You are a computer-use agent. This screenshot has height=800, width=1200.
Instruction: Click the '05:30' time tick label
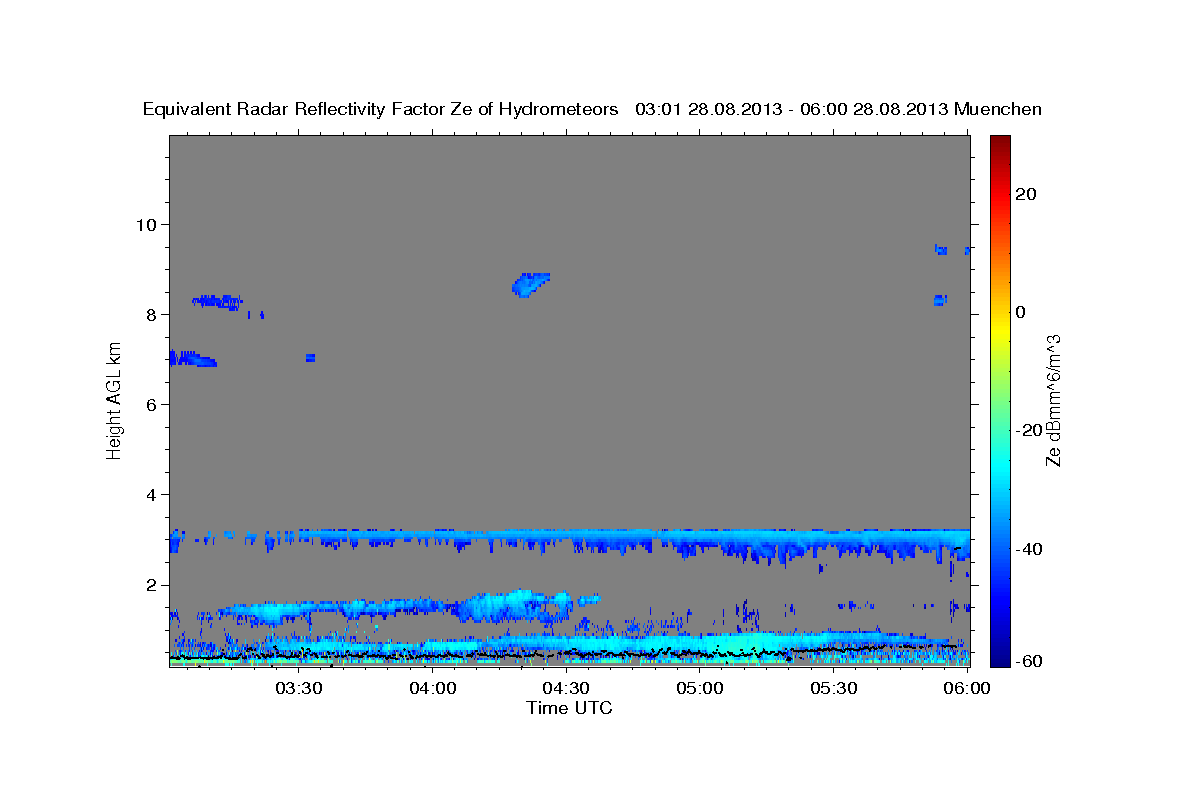(834, 689)
